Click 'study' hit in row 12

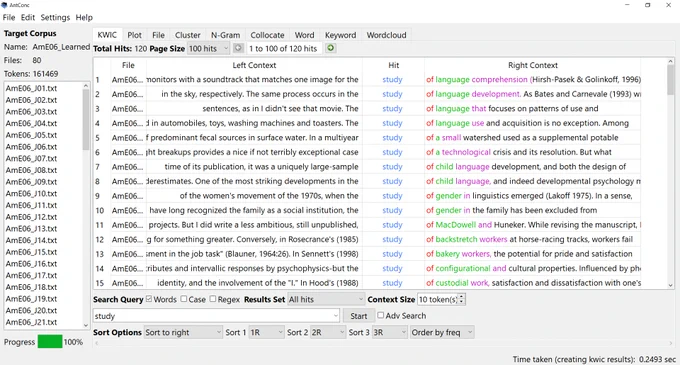pos(392,239)
